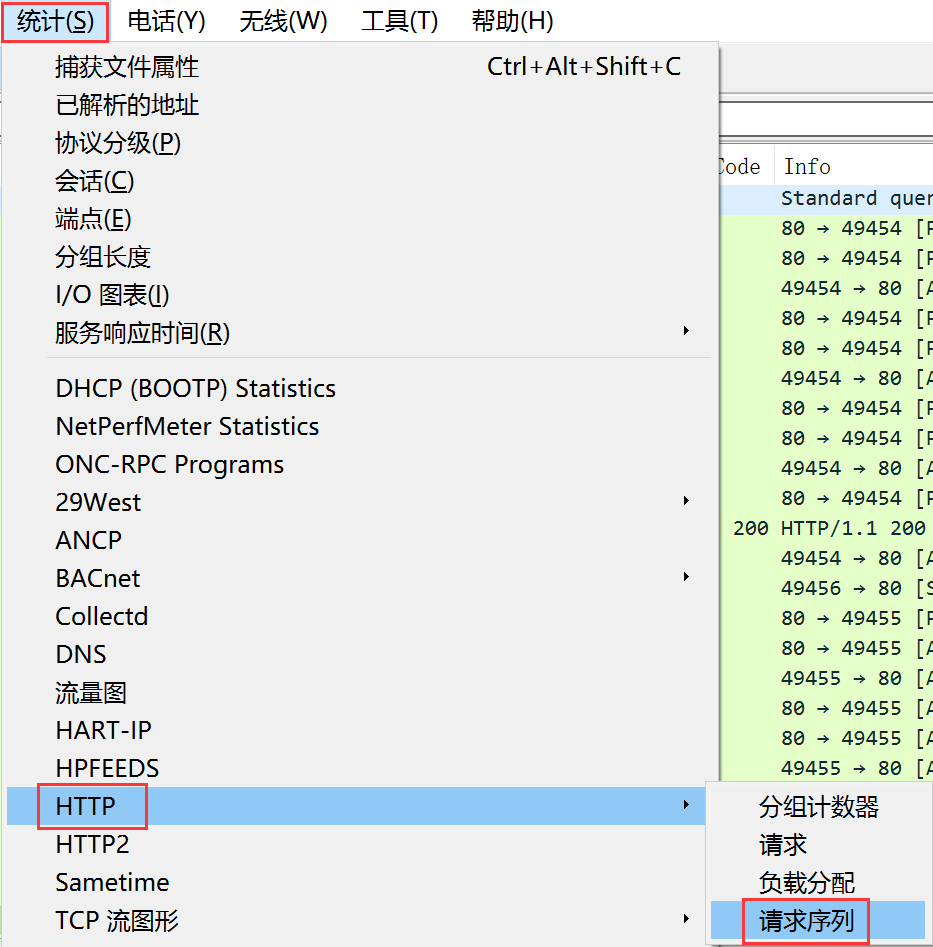The height and width of the screenshot is (947, 933).
Task: Select 请求序列 in HTTP submenu
Action: 806,920
